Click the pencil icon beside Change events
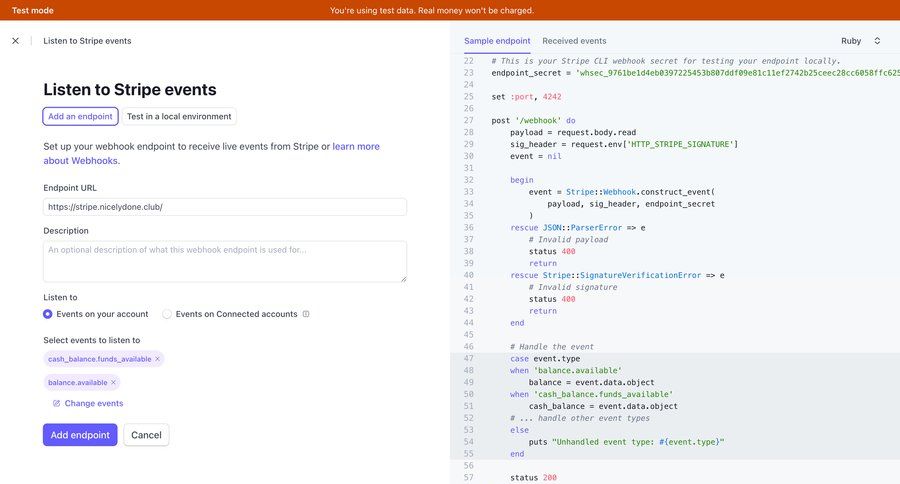This screenshot has width=900, height=484. click(x=56, y=404)
